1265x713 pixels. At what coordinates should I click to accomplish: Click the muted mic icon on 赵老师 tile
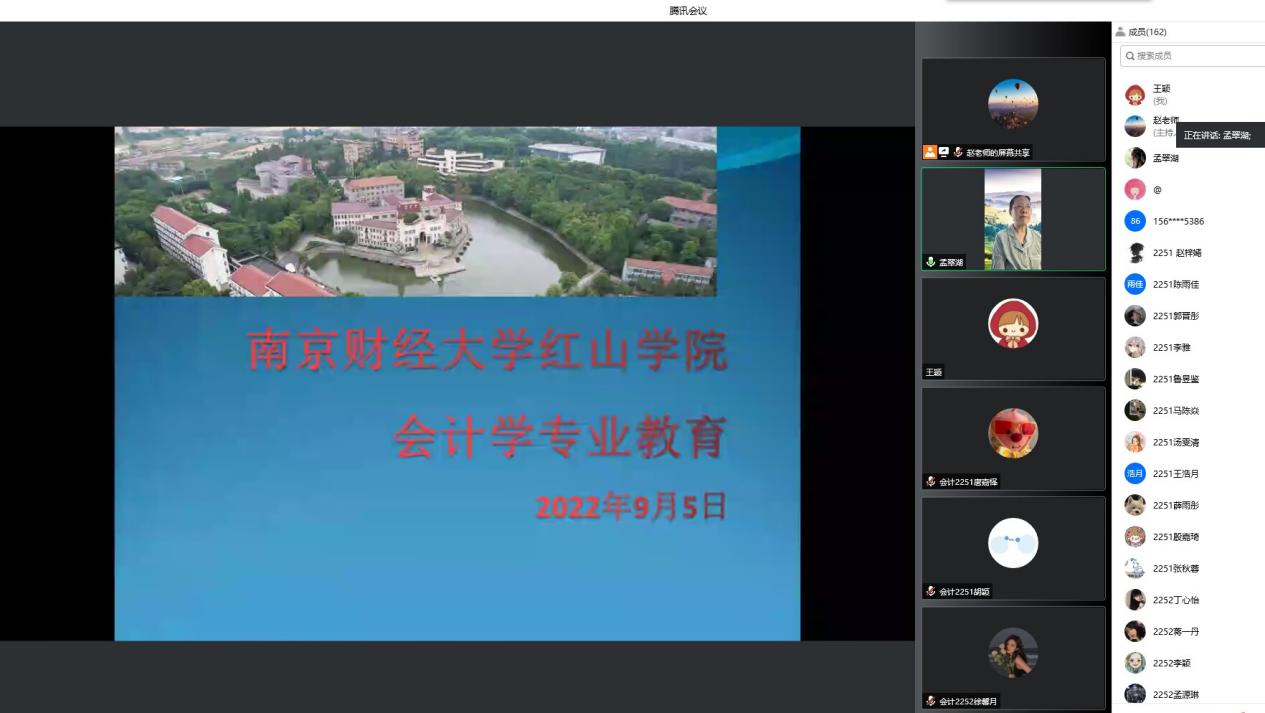tap(958, 153)
